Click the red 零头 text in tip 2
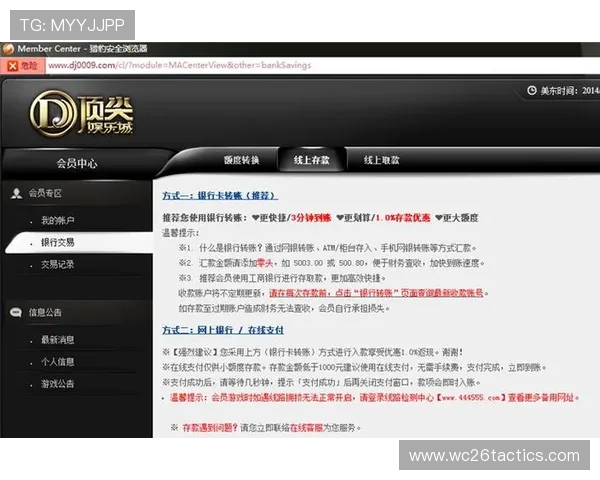Viewport: 600px width, 480px height. click(265, 263)
